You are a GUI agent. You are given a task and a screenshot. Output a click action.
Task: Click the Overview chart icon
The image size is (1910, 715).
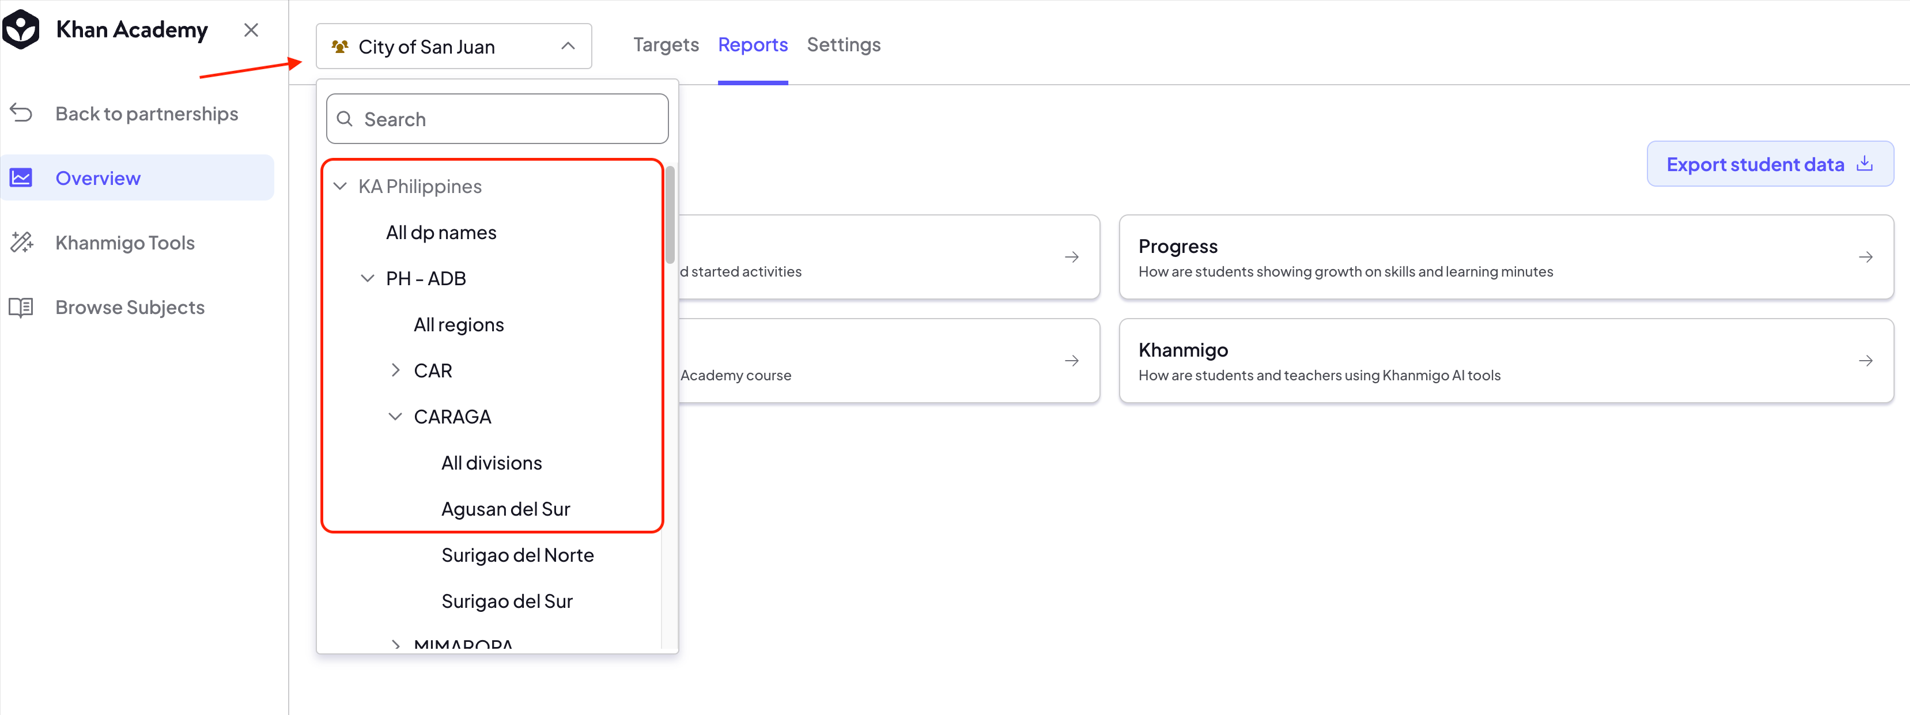tap(21, 178)
